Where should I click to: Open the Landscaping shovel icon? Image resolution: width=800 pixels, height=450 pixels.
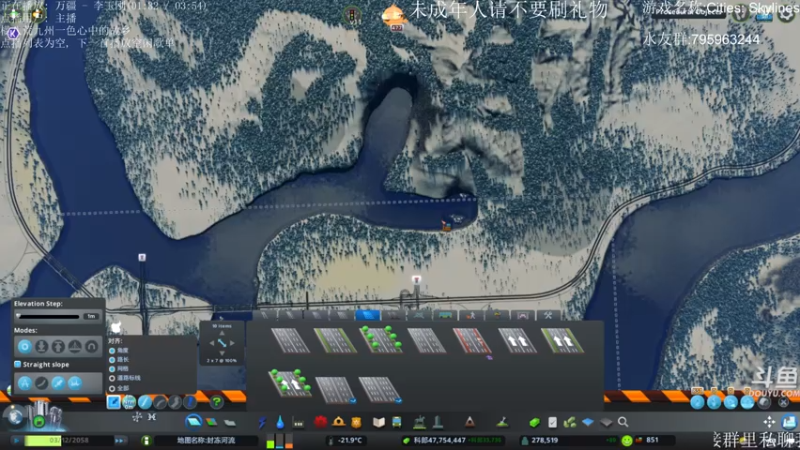tap(502, 422)
